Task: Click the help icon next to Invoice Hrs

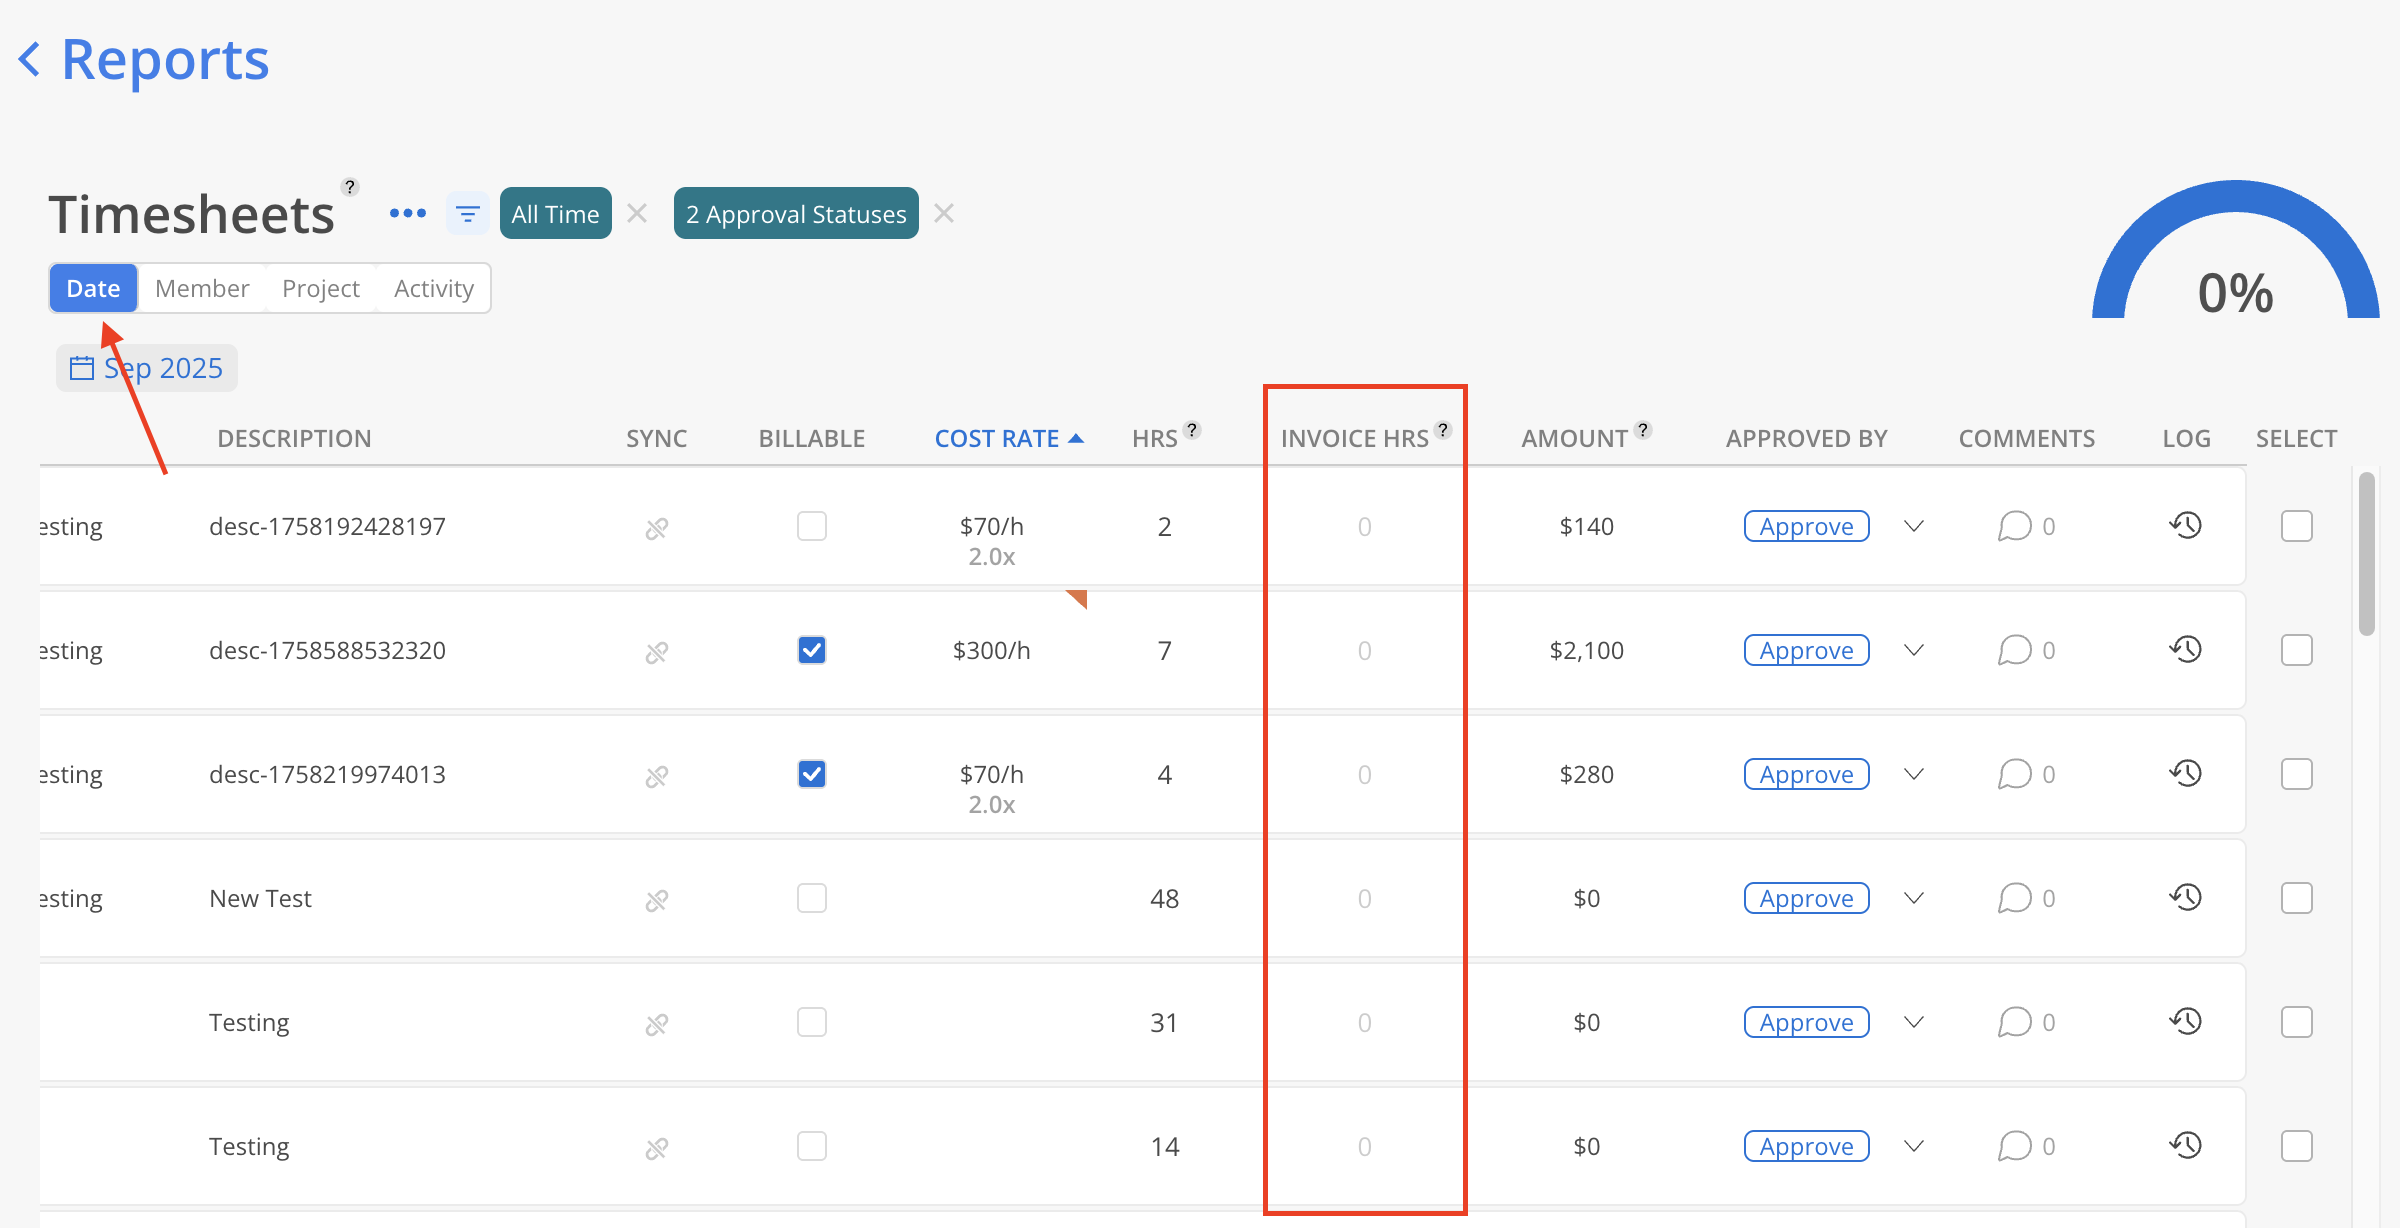Action: 1442,430
